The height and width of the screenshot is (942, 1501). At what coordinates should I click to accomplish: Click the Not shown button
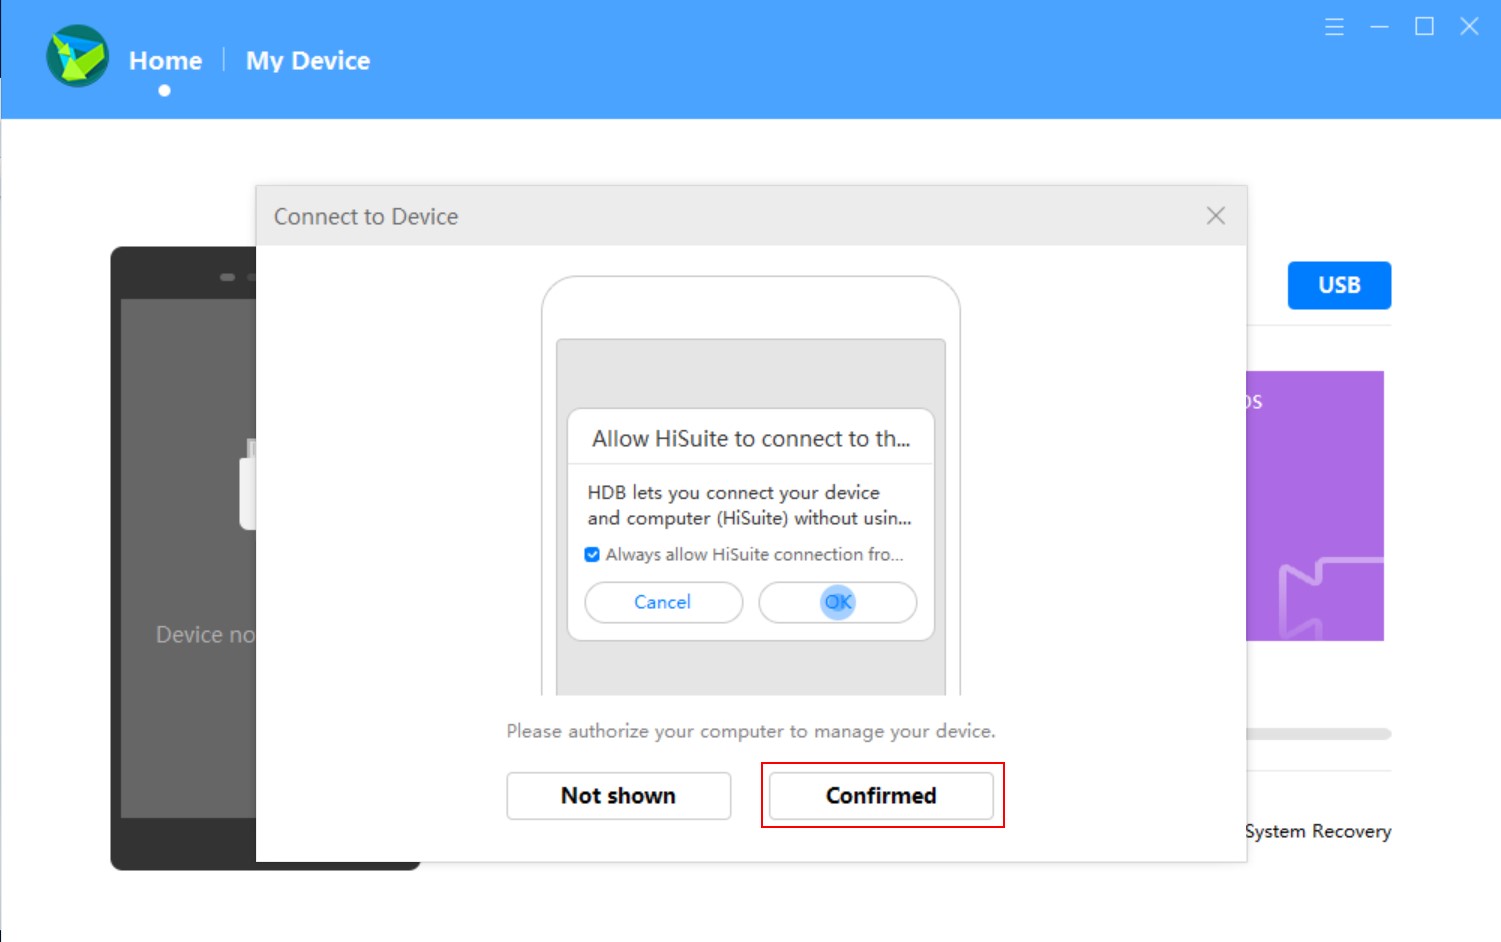click(618, 795)
